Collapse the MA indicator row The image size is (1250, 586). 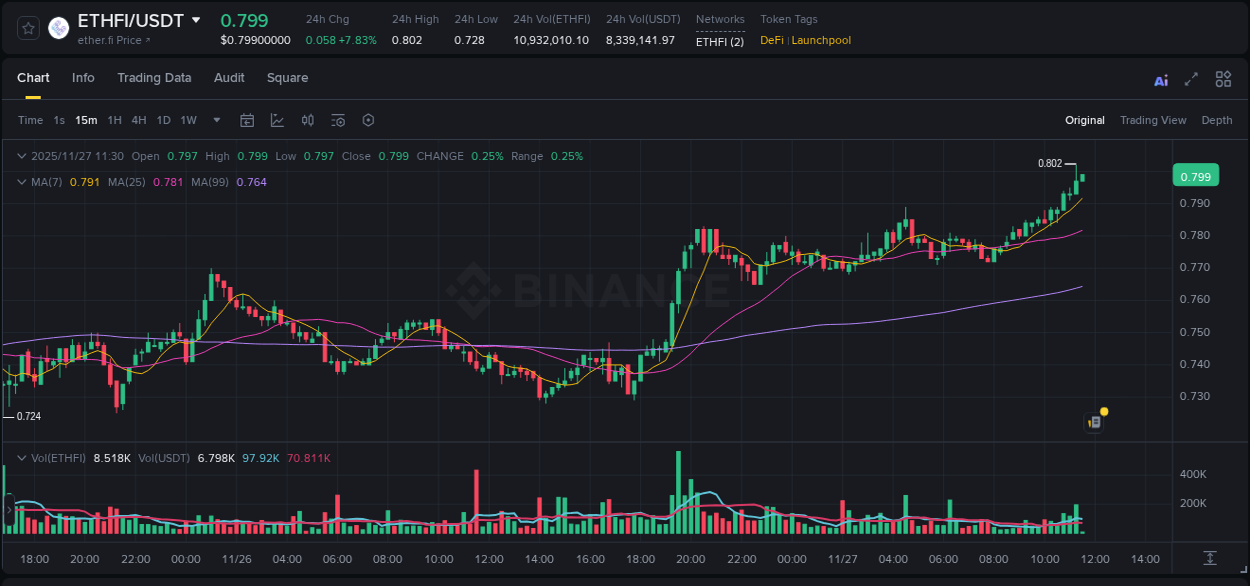pos(20,183)
